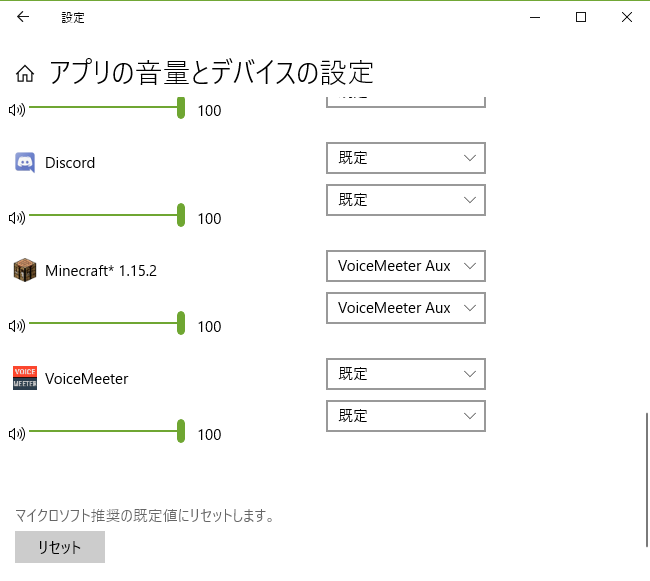Open VoiceMeeter input device dropdown
This screenshot has height=581, width=650.
[406, 416]
